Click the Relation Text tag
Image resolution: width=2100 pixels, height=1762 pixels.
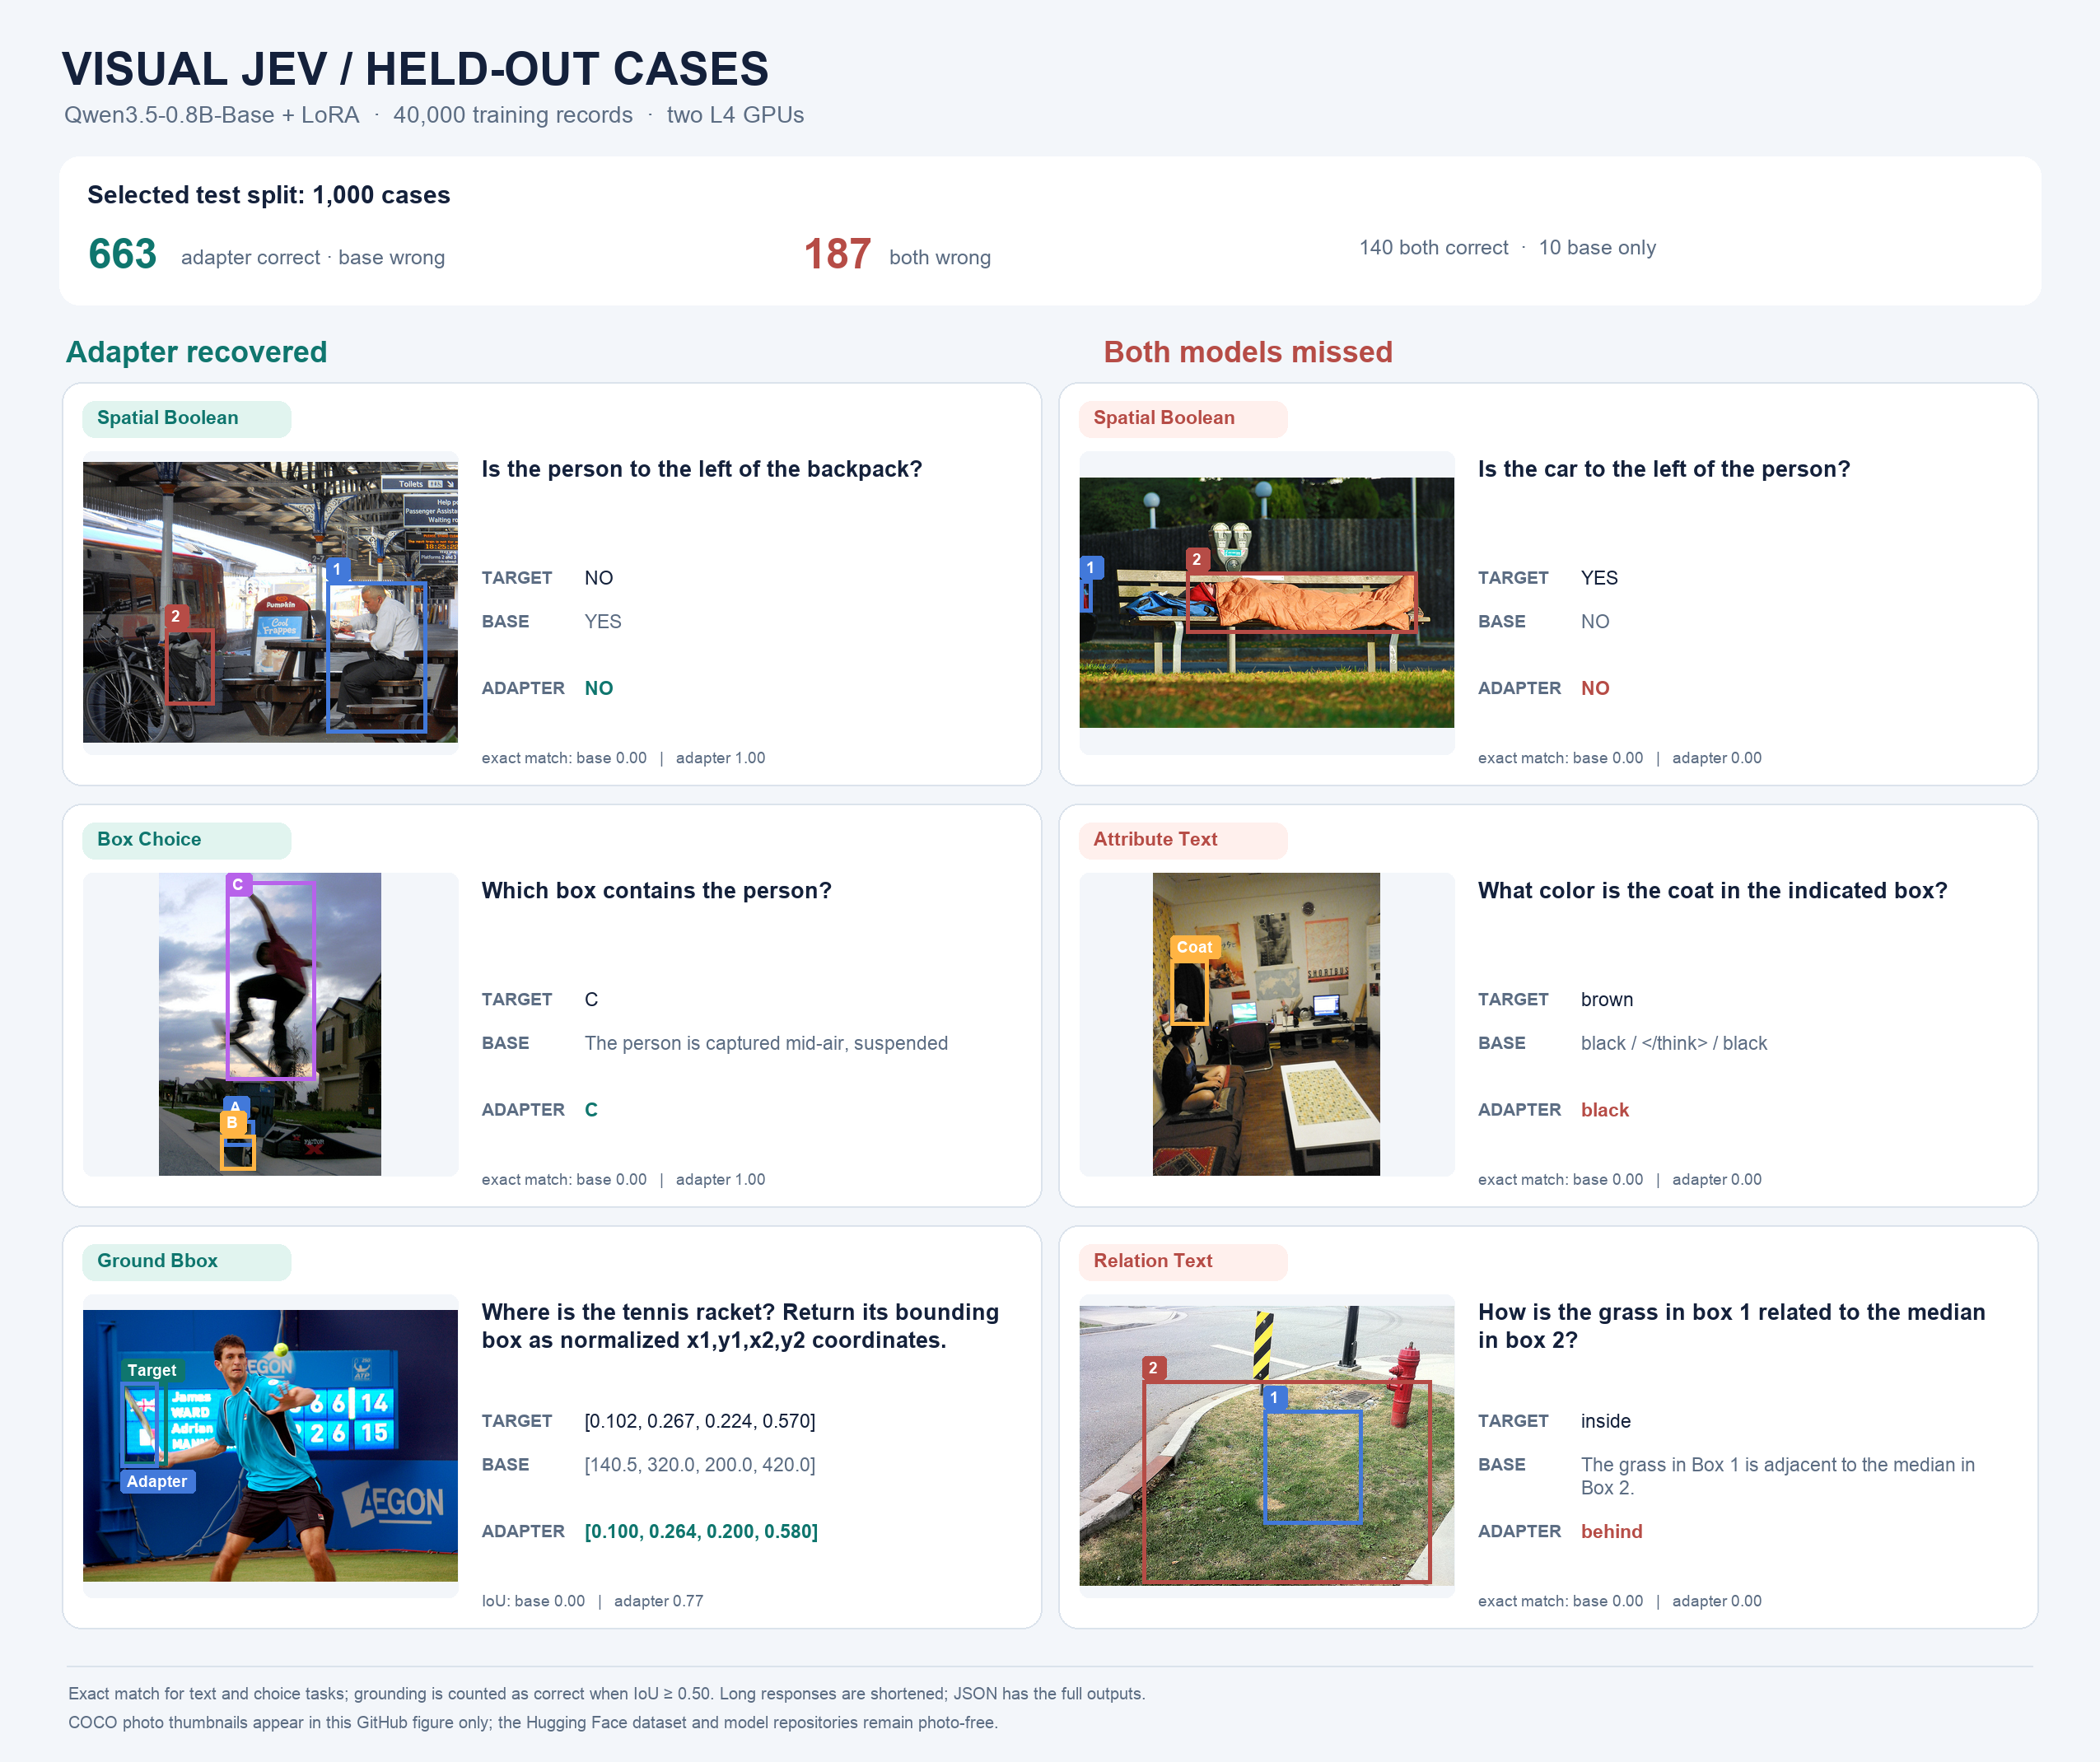coord(1183,1262)
